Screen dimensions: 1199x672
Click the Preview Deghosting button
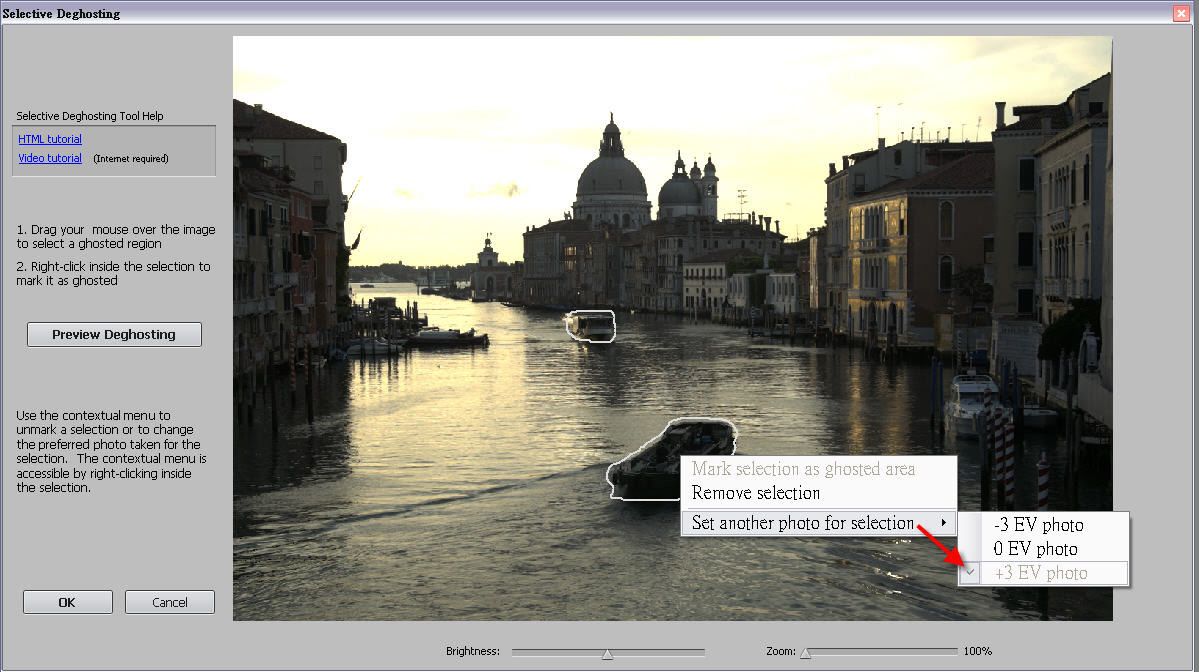[114, 334]
